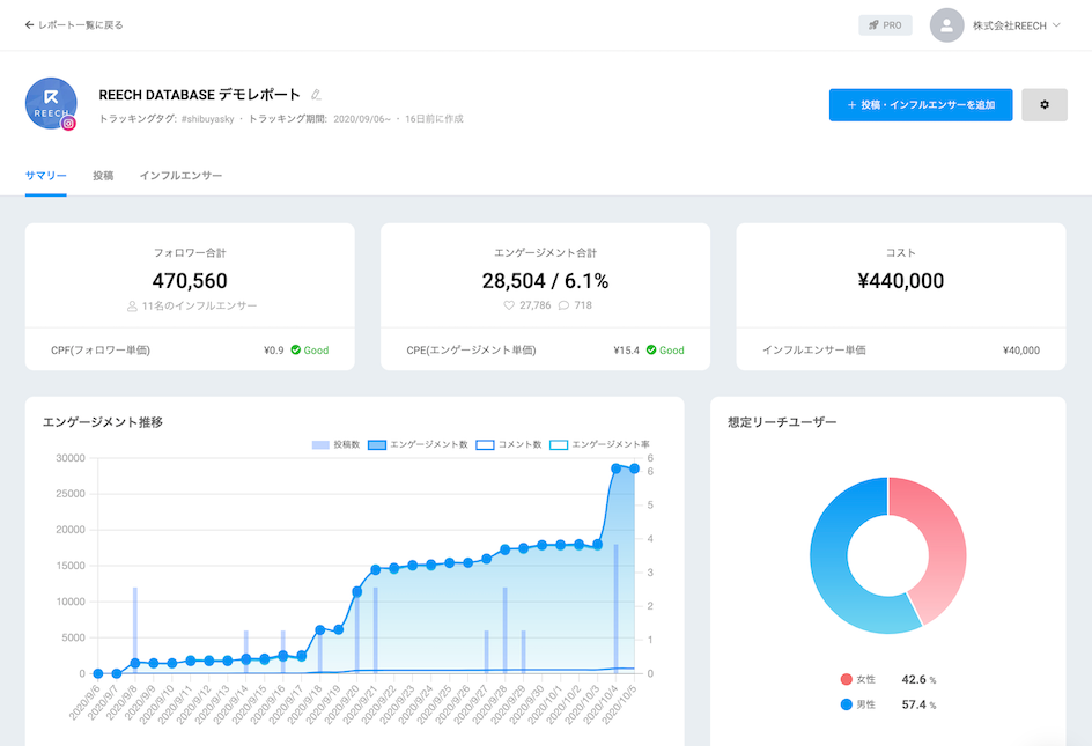Toggle the エンゲージメント率 legend series

[600, 445]
